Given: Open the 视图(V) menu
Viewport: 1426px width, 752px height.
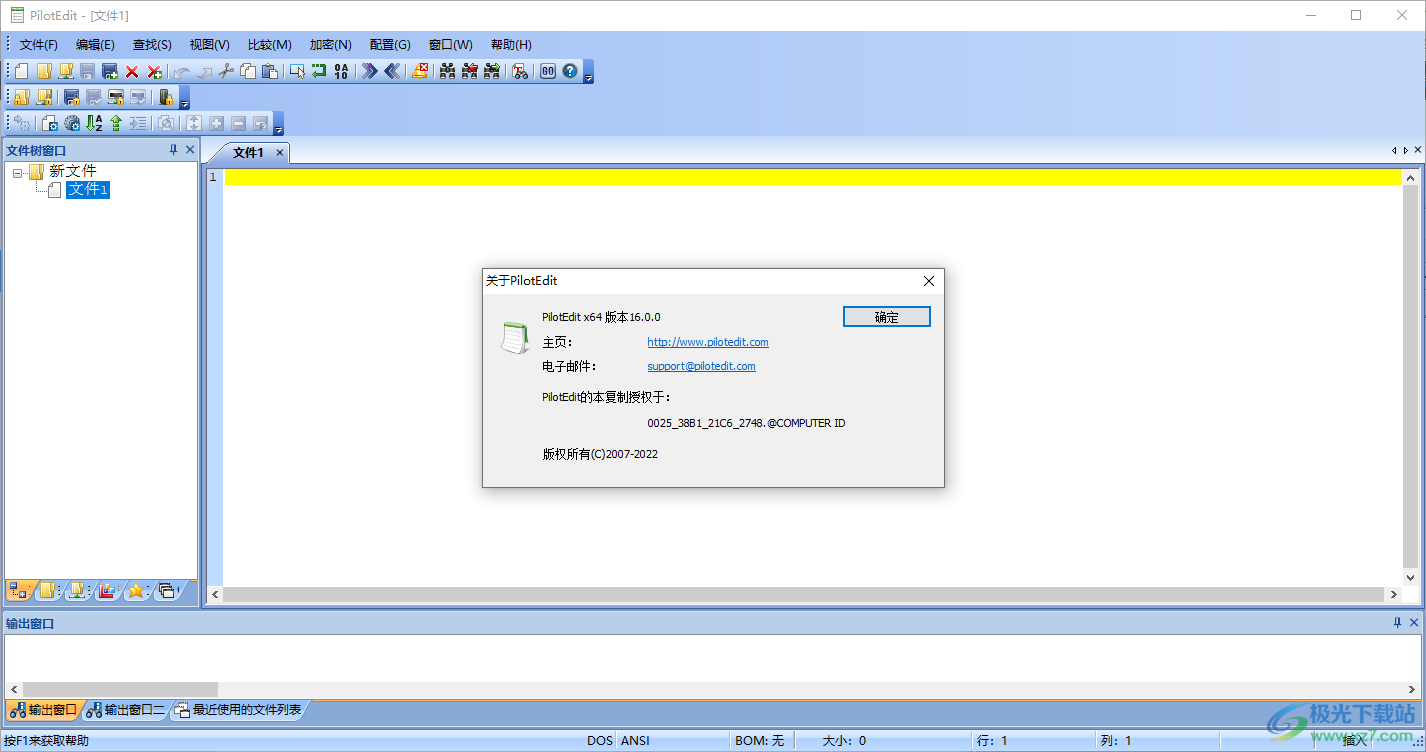Looking at the screenshot, I should (x=210, y=45).
